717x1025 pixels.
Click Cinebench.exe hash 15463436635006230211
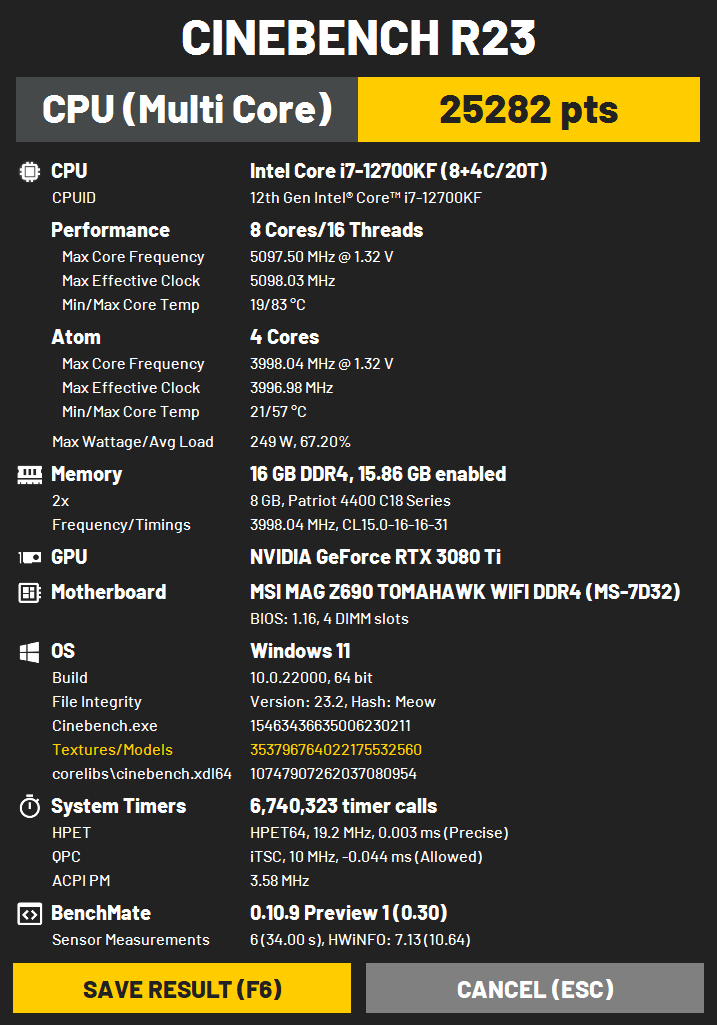[330, 726]
